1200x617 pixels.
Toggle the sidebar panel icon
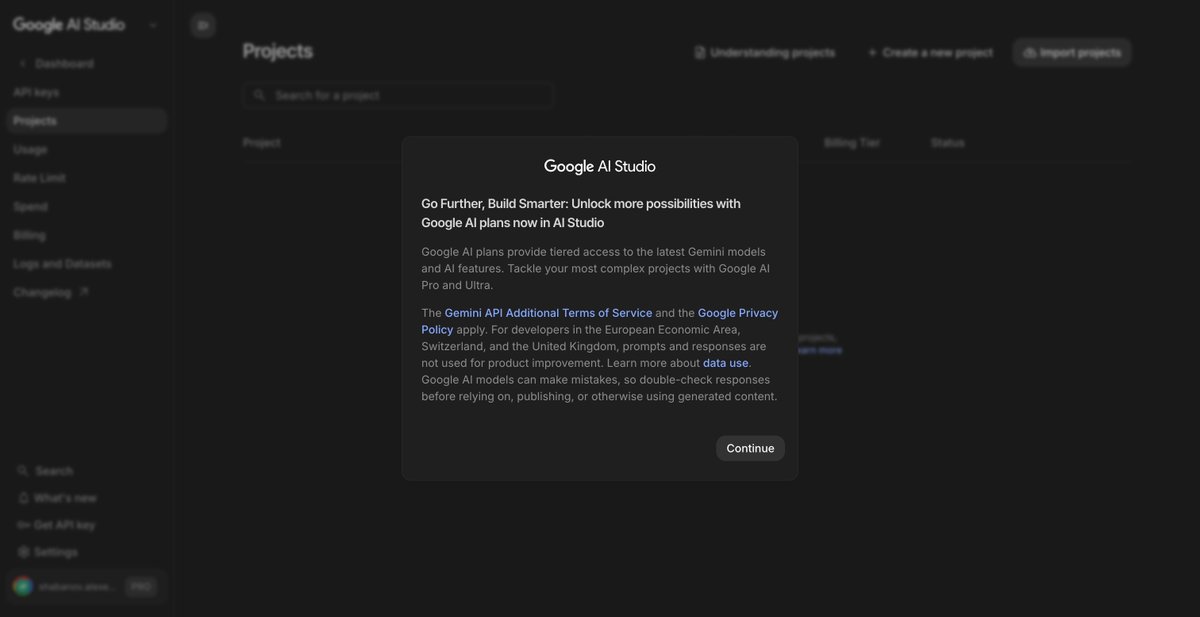(x=203, y=25)
